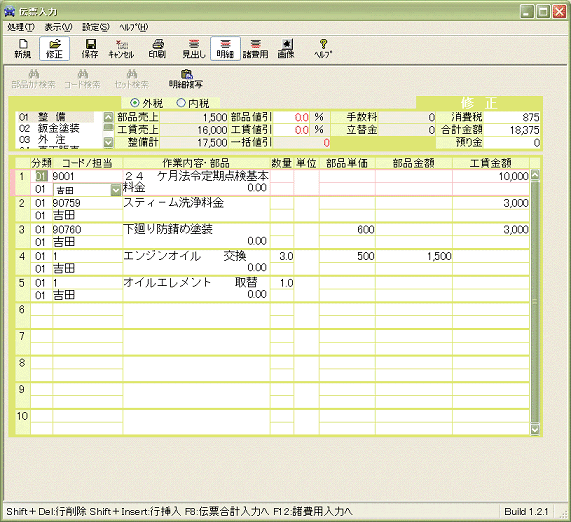Click the 新規 (New) toolbar icon
The image size is (571, 522).
[23, 48]
